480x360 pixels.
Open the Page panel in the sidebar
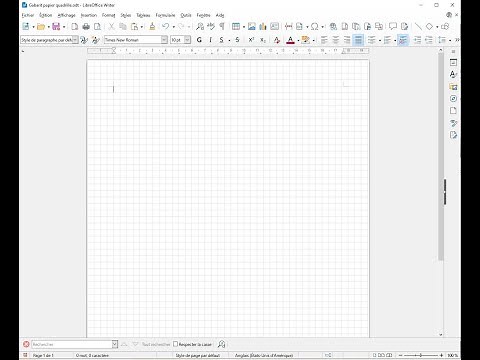tap(453, 111)
